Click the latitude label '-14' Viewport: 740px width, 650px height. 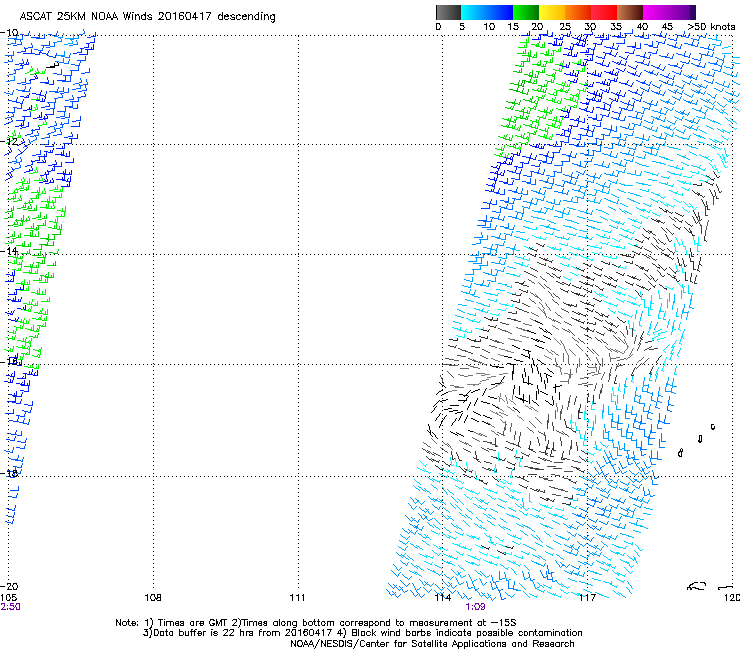tap(9, 251)
